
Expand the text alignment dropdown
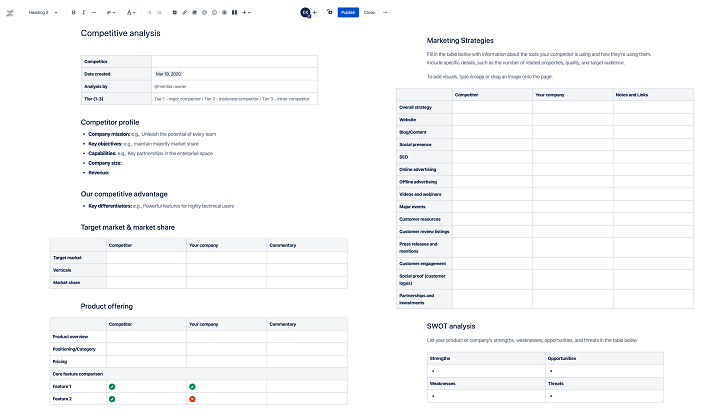pos(109,12)
